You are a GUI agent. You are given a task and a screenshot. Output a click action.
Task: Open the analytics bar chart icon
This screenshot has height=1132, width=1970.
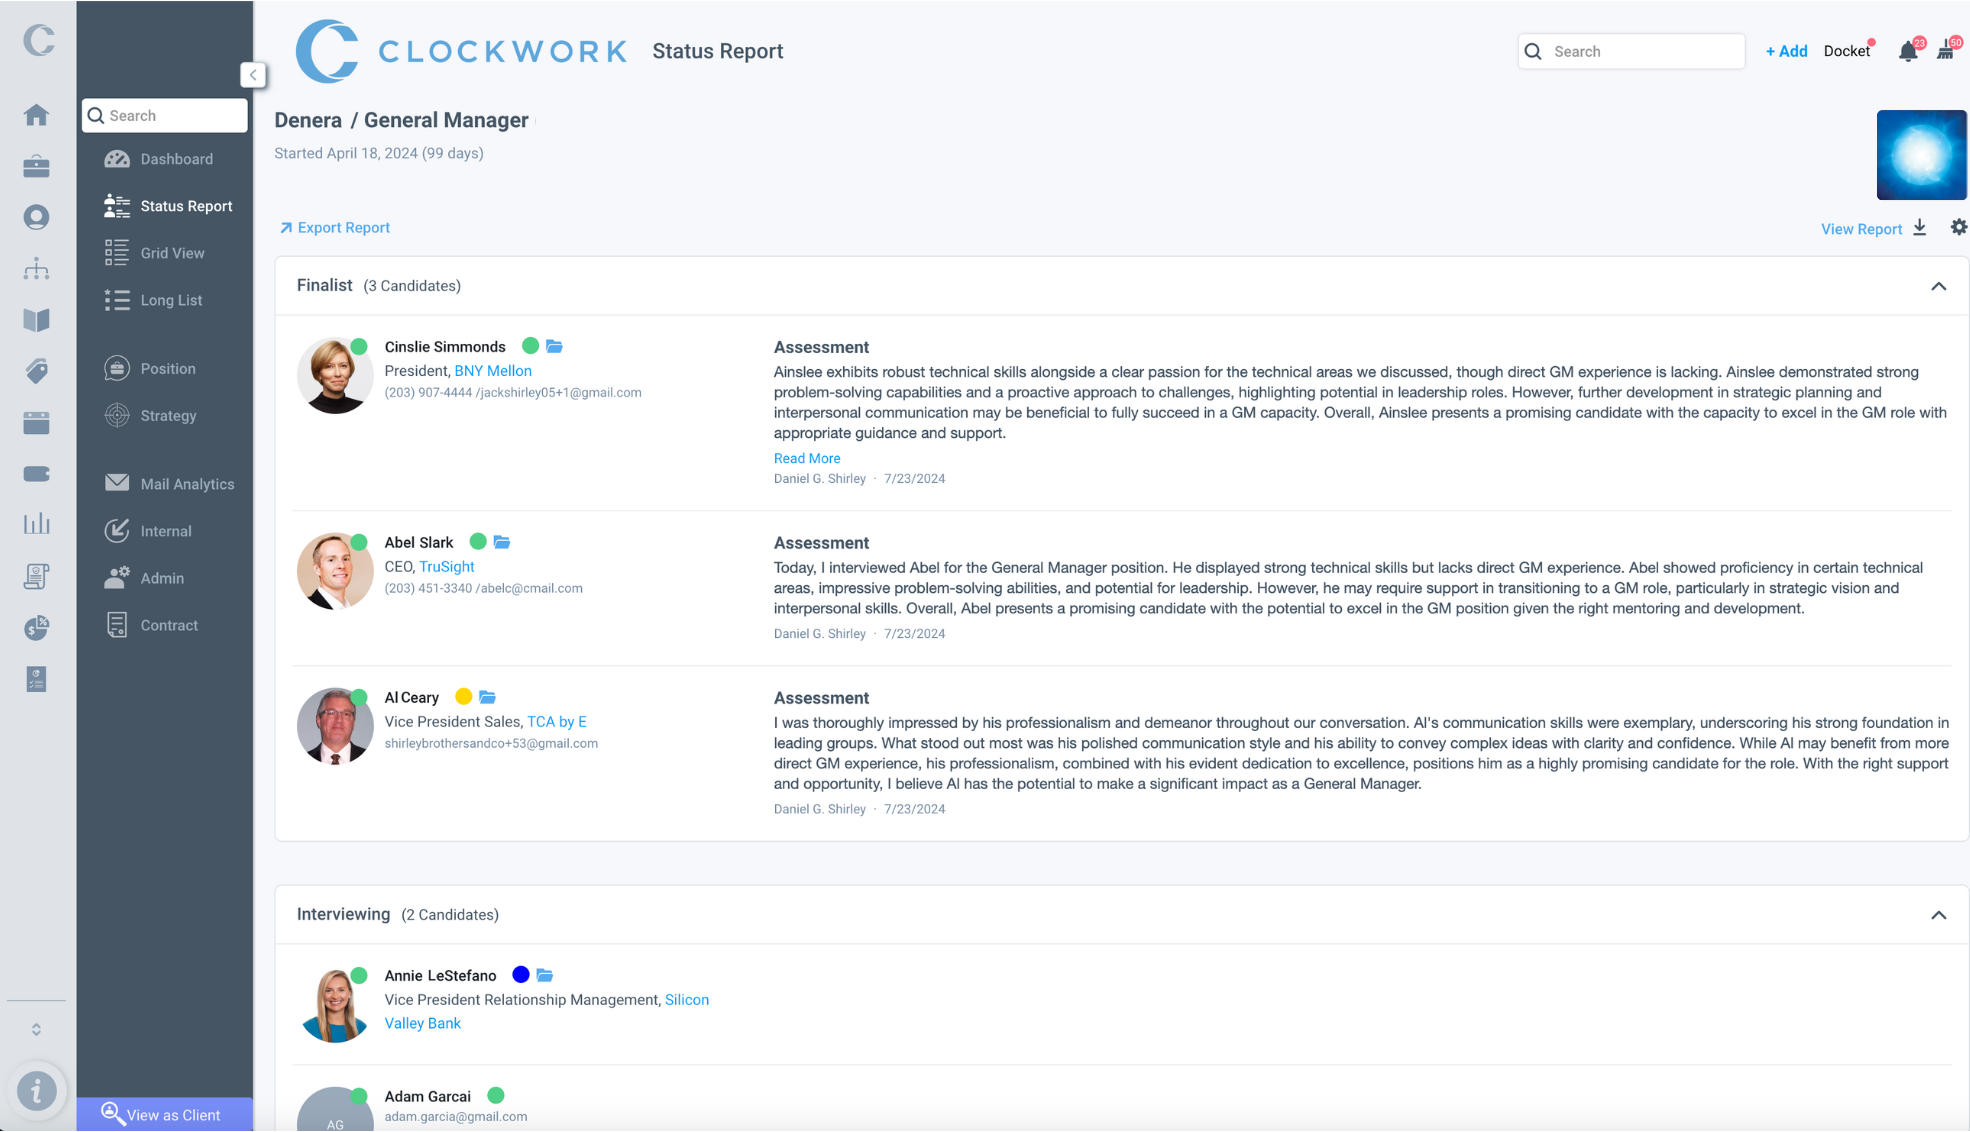pyautogui.click(x=36, y=523)
